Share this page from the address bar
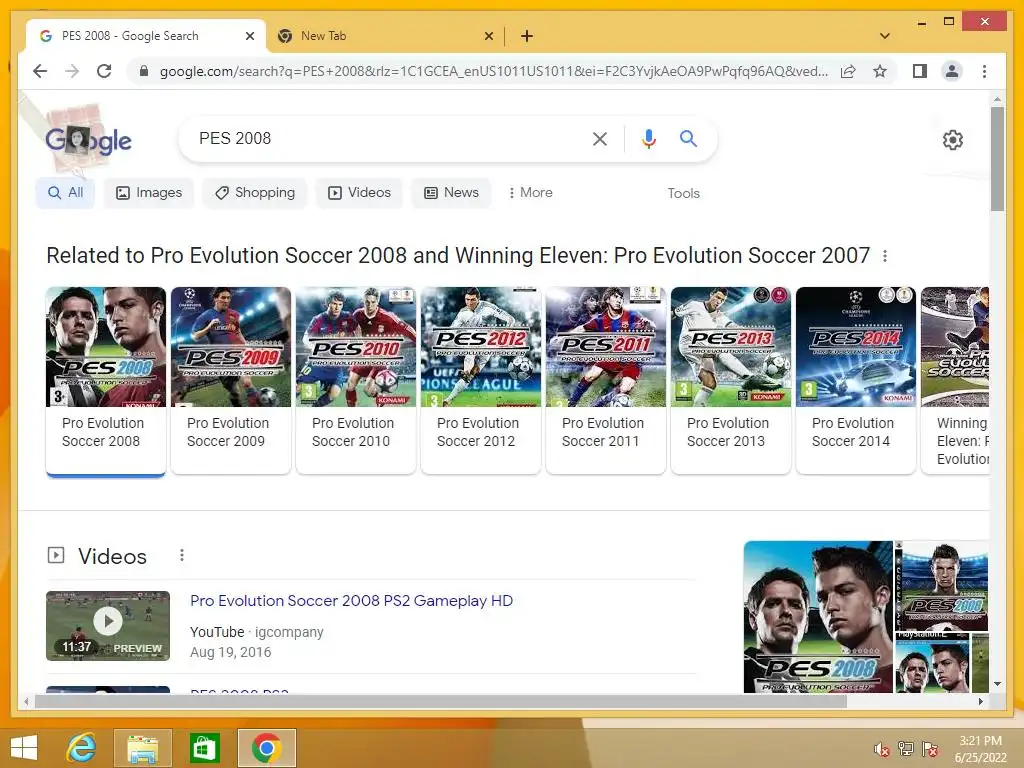Image resolution: width=1024 pixels, height=768 pixels. pyautogui.click(x=848, y=71)
